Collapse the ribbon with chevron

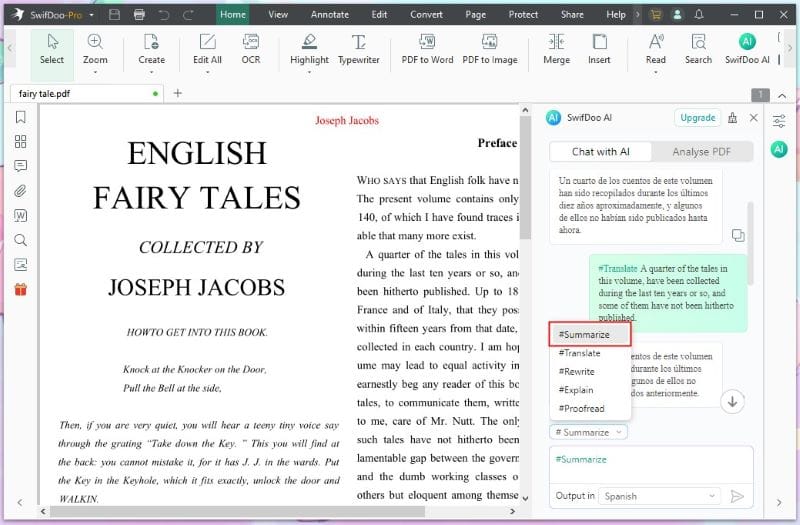click(782, 95)
